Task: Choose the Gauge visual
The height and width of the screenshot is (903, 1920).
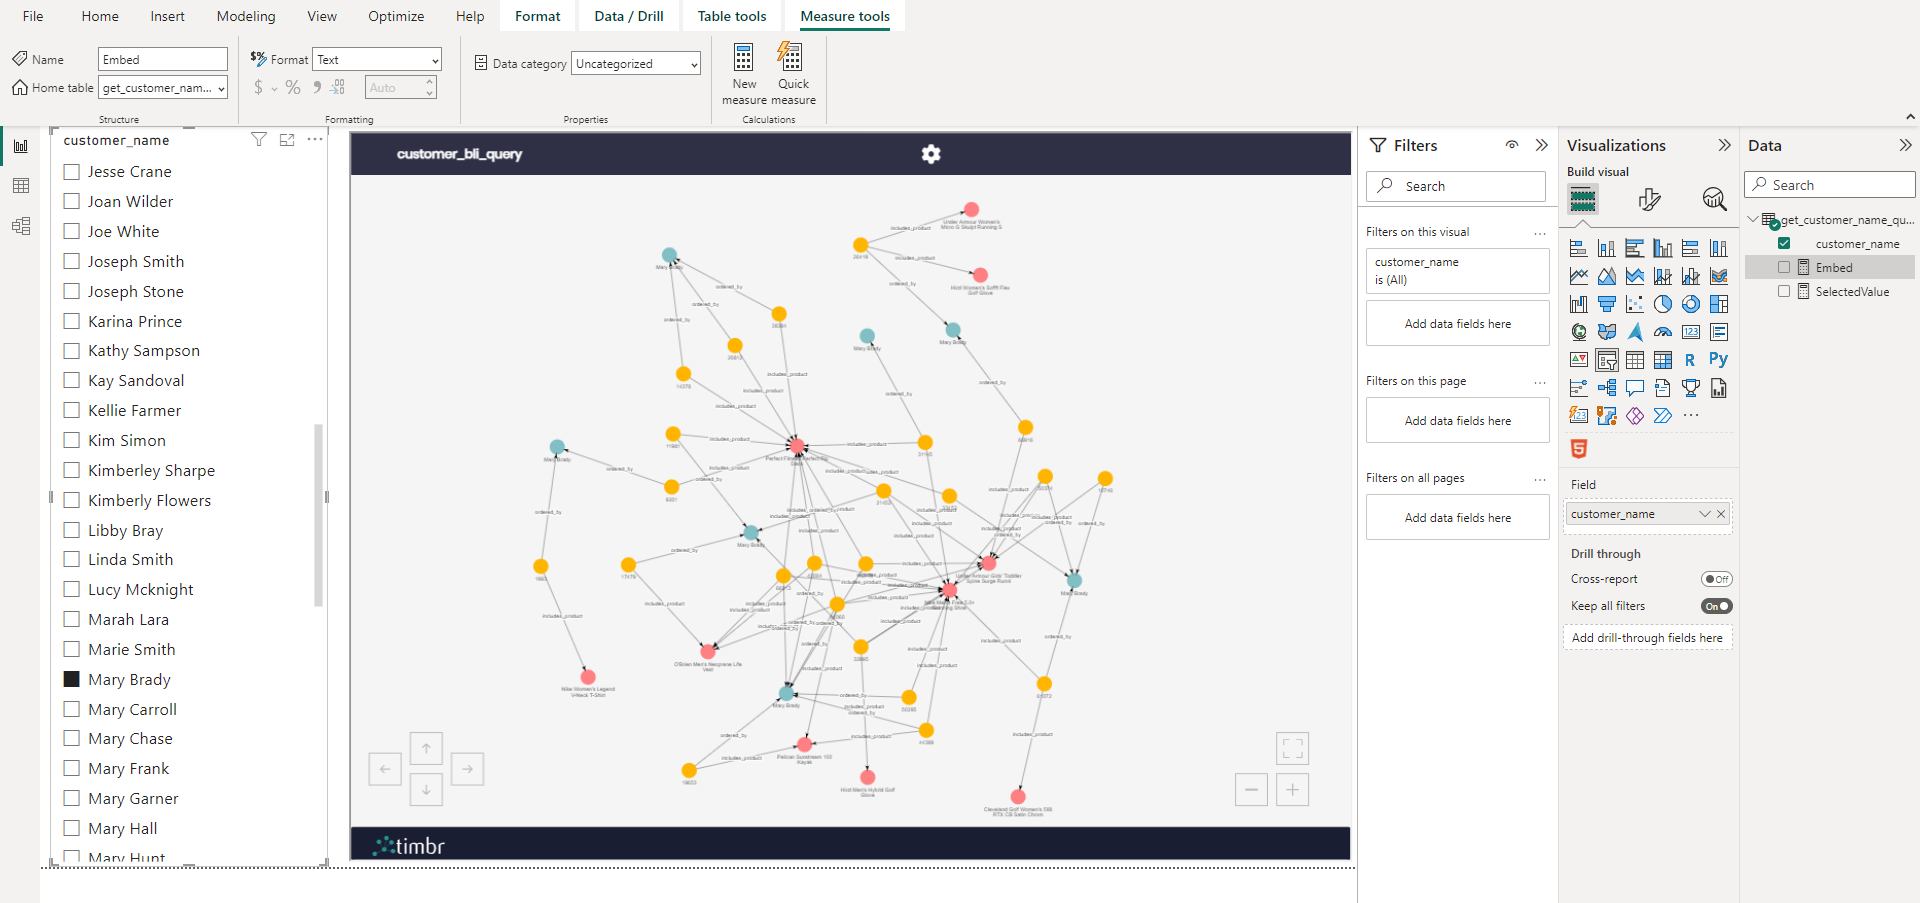Action: [x=1663, y=332]
